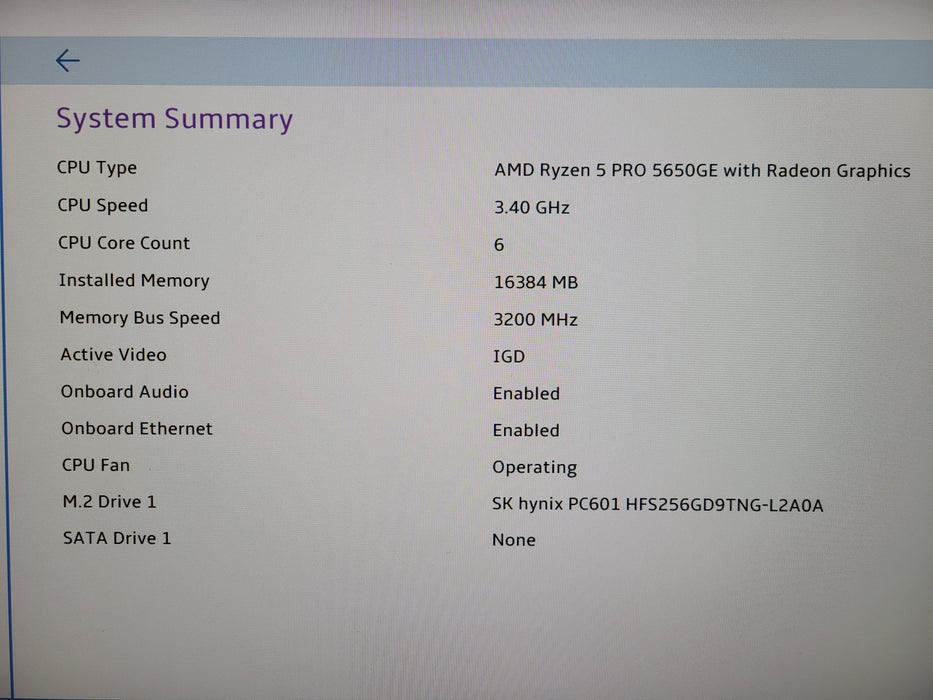Click the CPU Speed label
The height and width of the screenshot is (700, 933).
102,205
